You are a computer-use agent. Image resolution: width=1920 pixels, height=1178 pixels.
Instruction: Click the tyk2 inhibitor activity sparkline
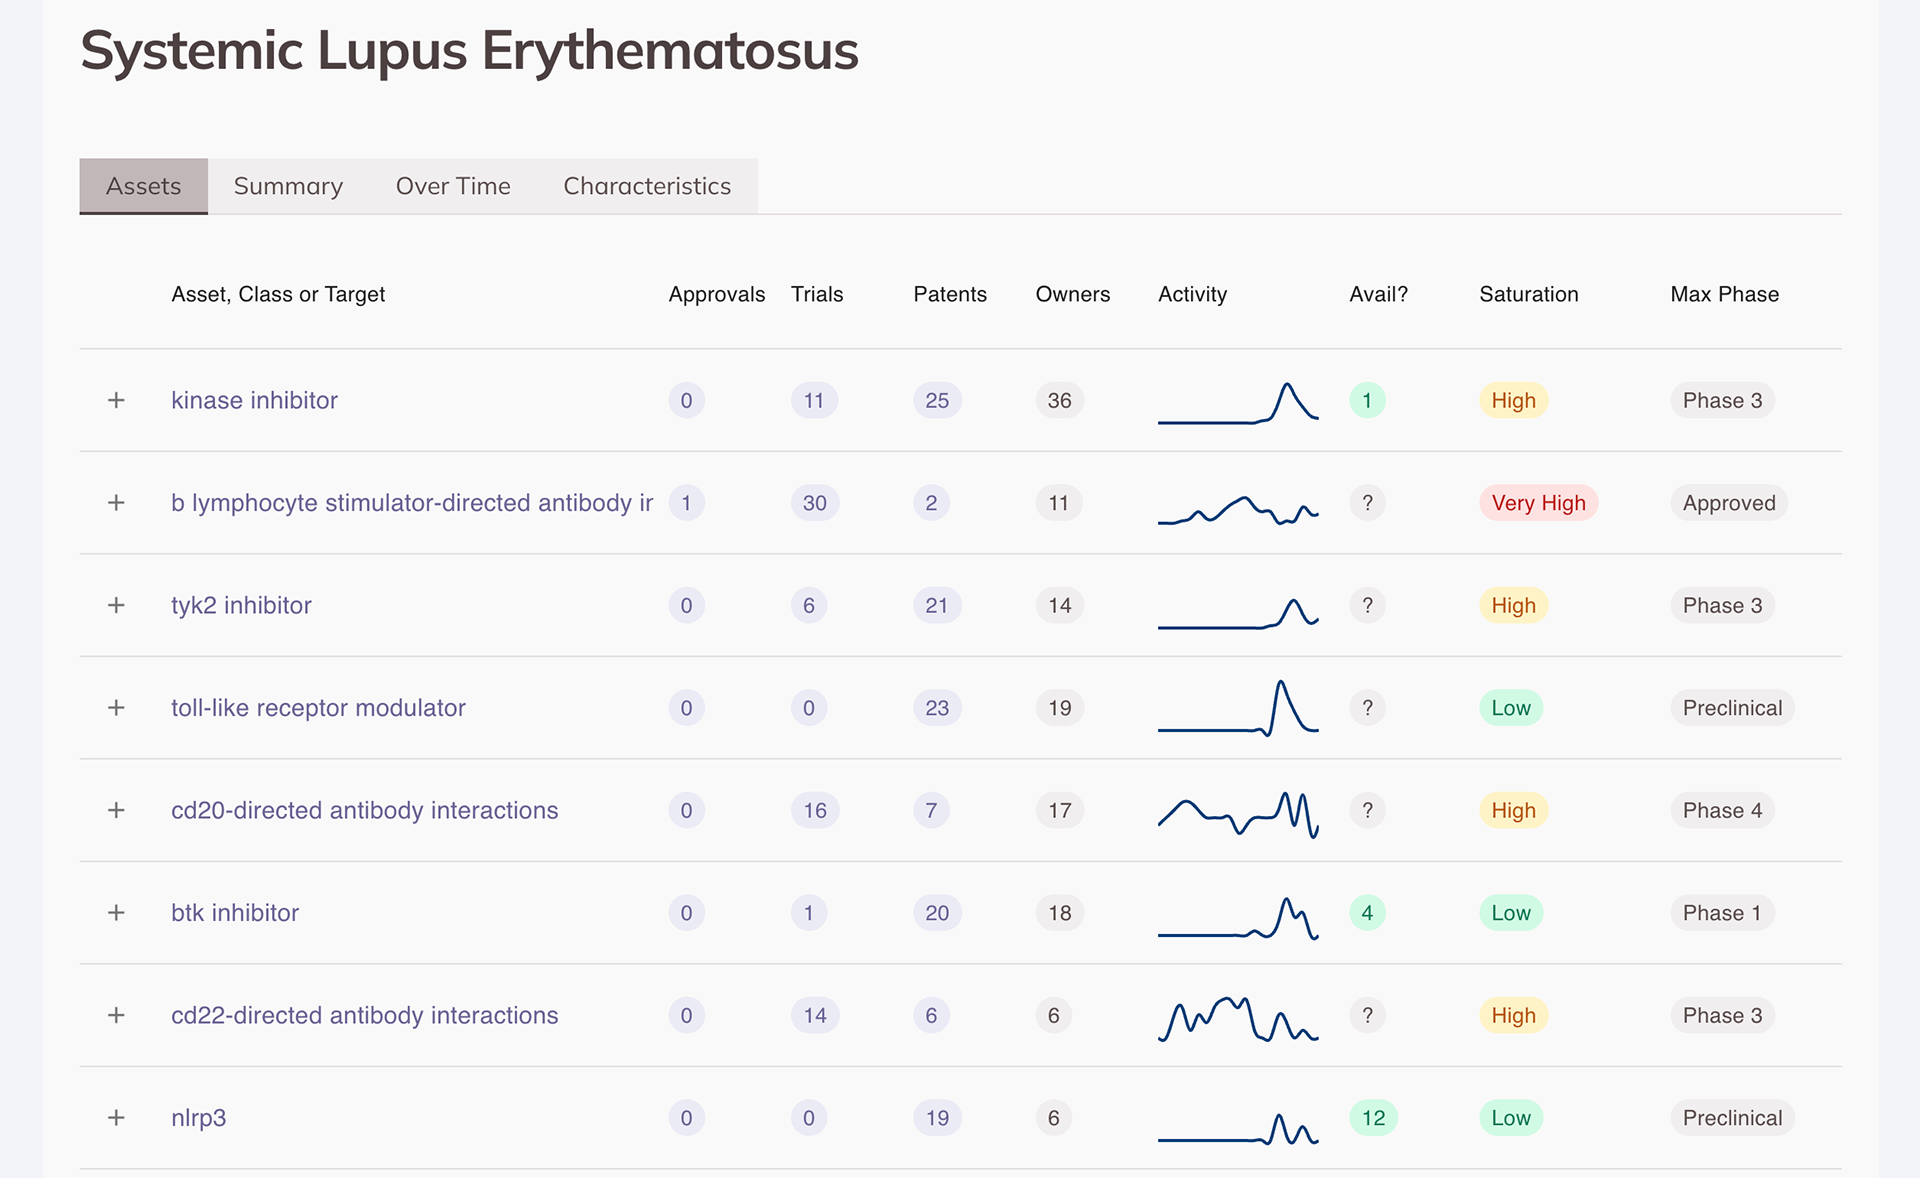[1238, 613]
